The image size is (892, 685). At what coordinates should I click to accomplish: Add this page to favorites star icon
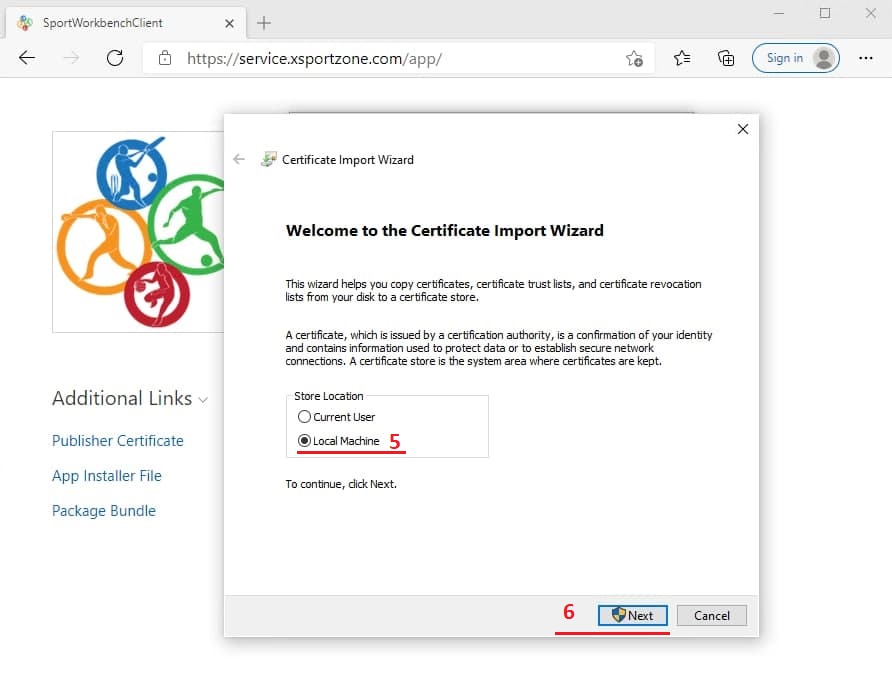(634, 58)
